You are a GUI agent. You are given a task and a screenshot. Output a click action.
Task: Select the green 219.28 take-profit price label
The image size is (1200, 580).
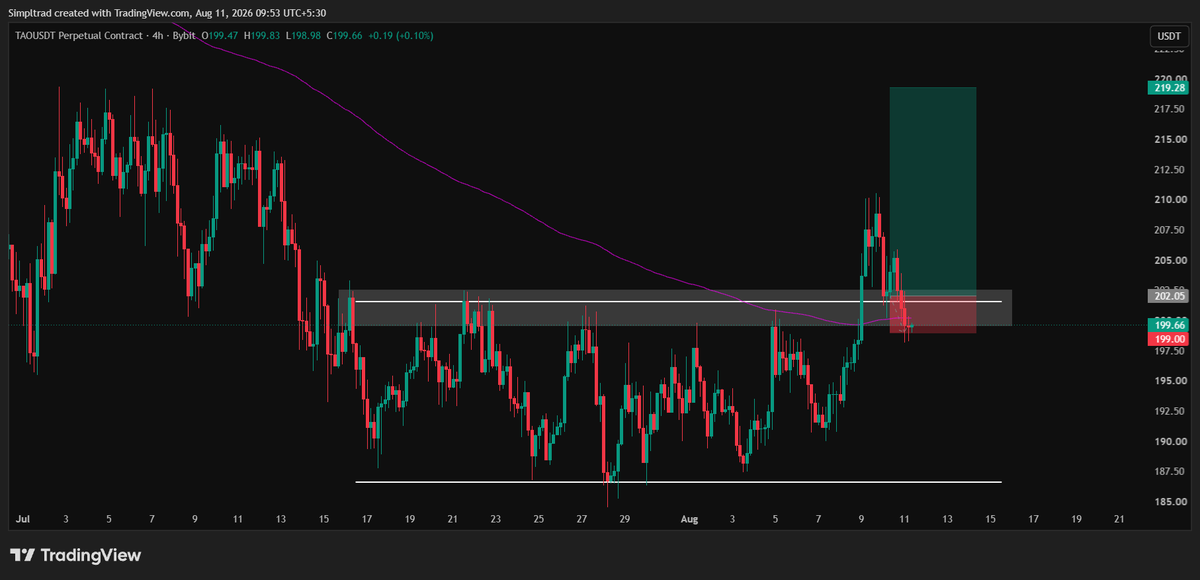click(1168, 88)
